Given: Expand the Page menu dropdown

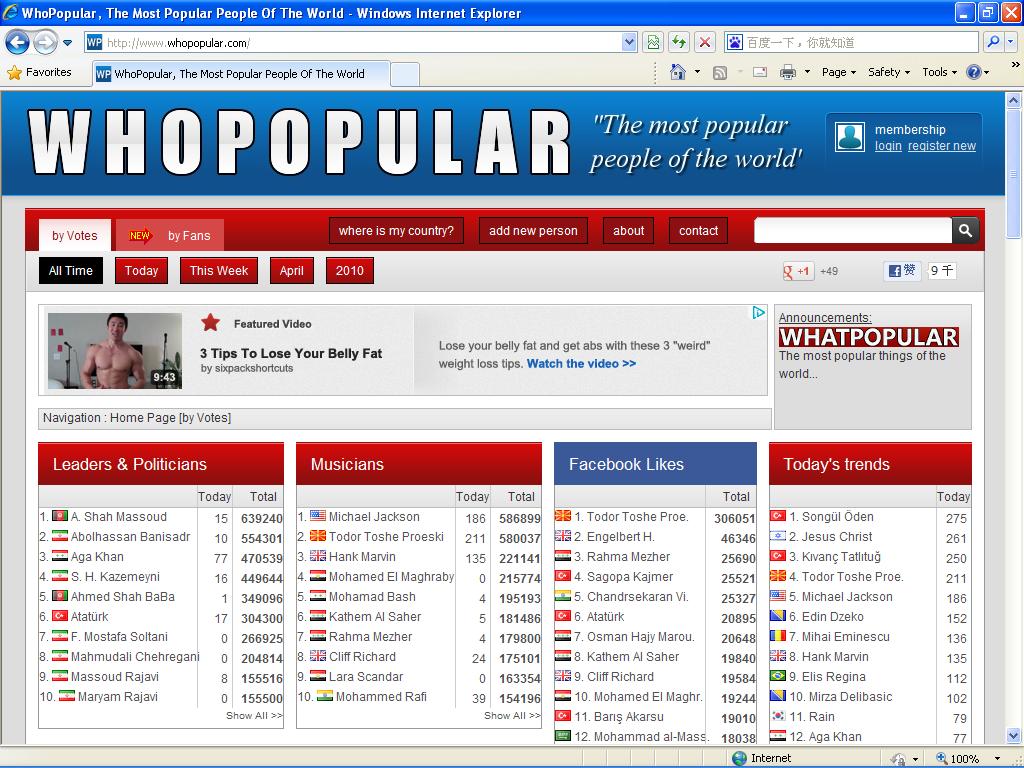Looking at the screenshot, I should [x=839, y=72].
